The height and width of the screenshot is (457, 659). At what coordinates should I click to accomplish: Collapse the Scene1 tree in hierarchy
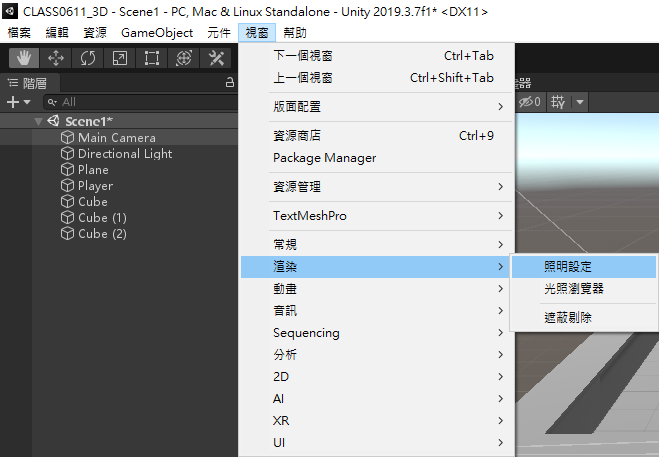click(38, 121)
